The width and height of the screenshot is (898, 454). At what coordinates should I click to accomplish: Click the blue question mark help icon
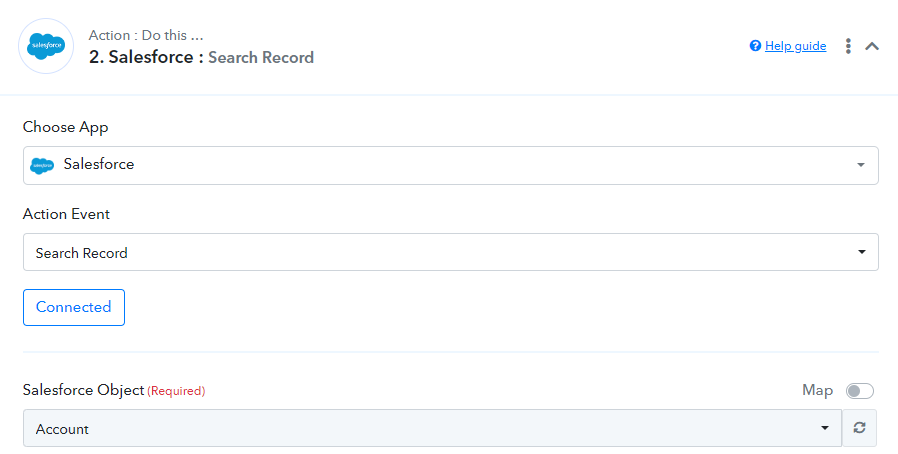(755, 46)
